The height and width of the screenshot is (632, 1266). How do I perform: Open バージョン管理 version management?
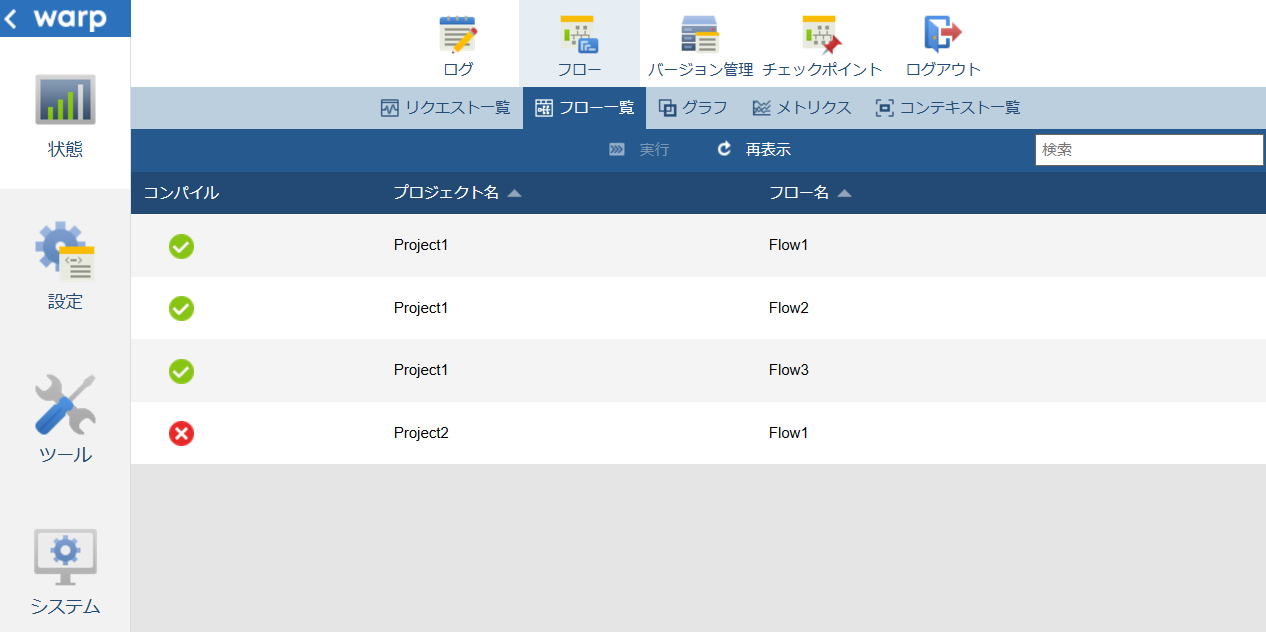coord(700,44)
